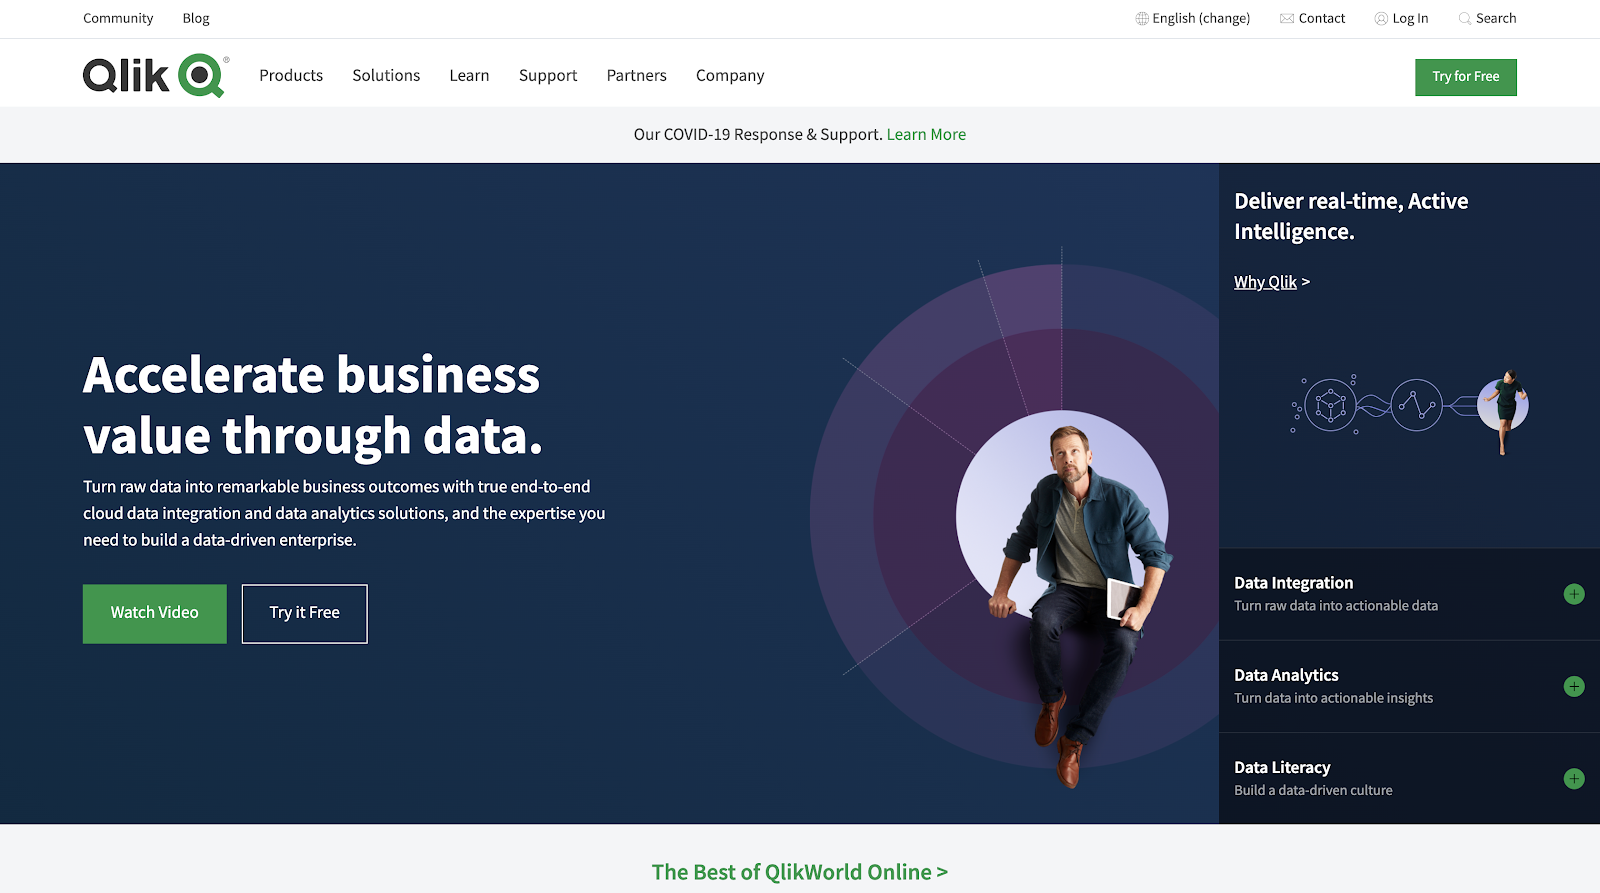Image resolution: width=1600 pixels, height=893 pixels.
Task: Click the Data Integration heading
Action: (1293, 583)
